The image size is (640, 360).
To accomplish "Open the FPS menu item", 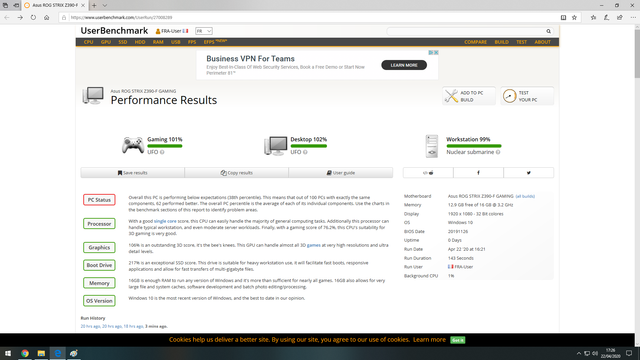I will pos(192,42).
